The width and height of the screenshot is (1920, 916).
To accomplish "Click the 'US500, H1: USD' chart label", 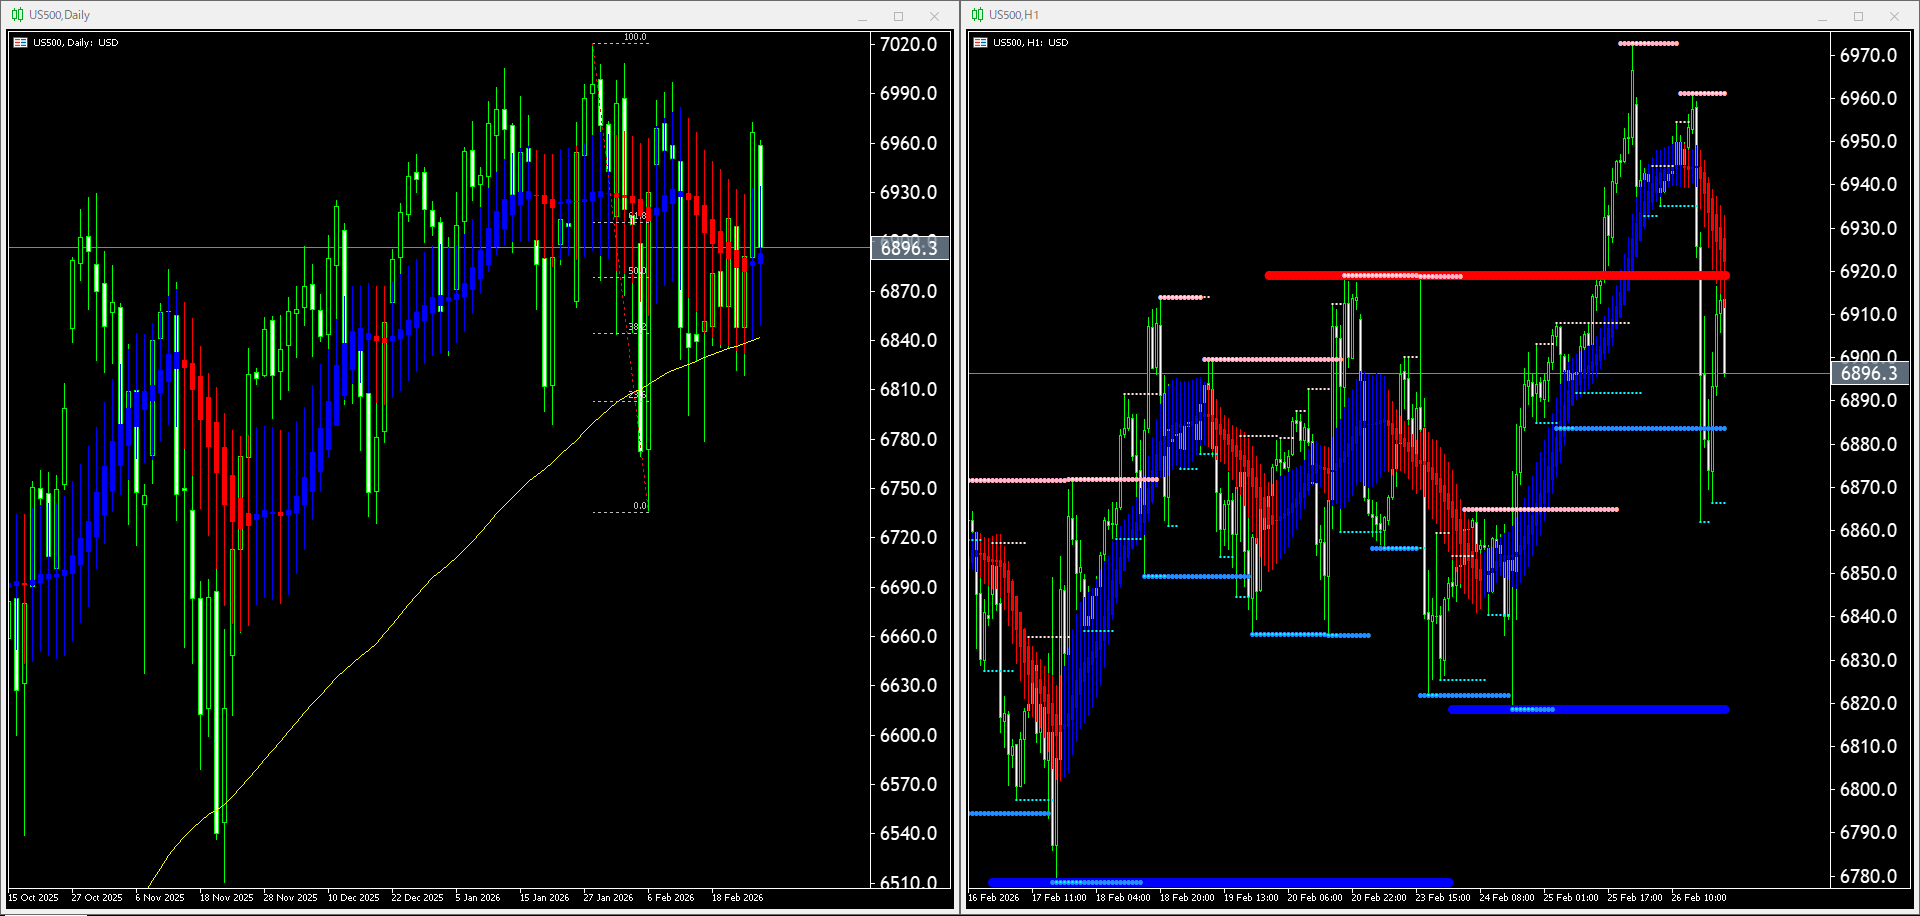I will (x=1030, y=43).
